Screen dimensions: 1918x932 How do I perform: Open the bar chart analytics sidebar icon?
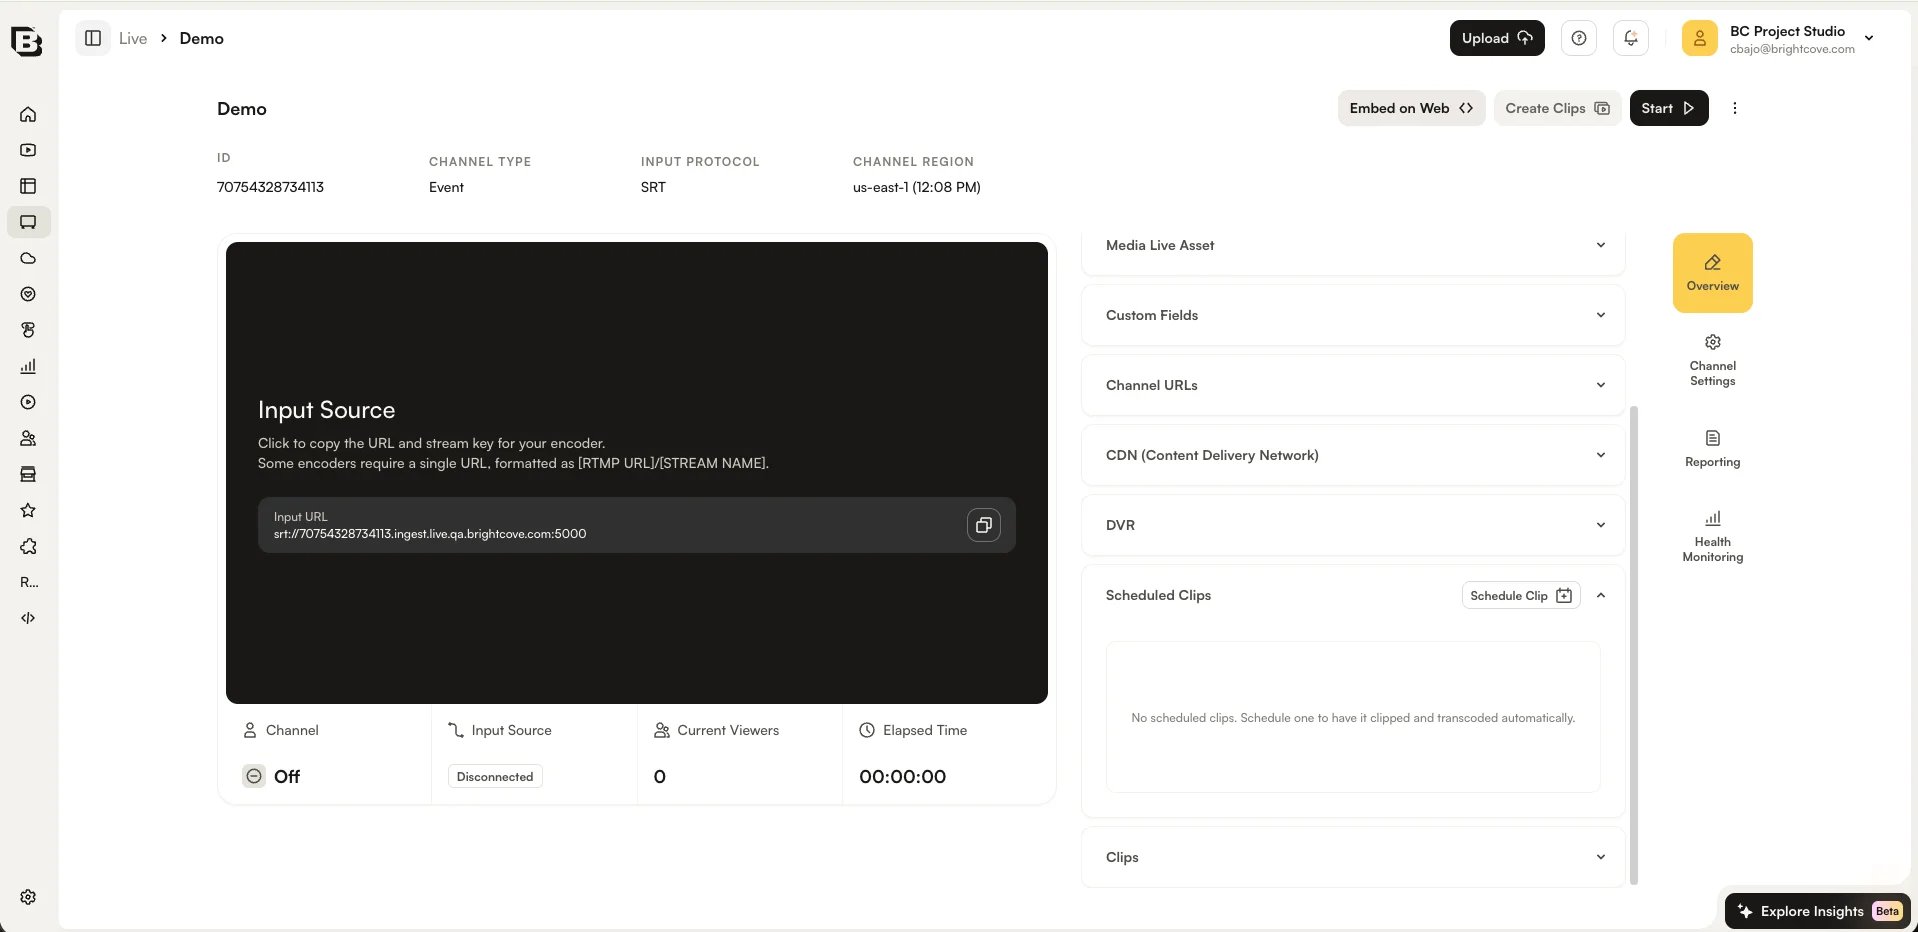[x=28, y=366]
